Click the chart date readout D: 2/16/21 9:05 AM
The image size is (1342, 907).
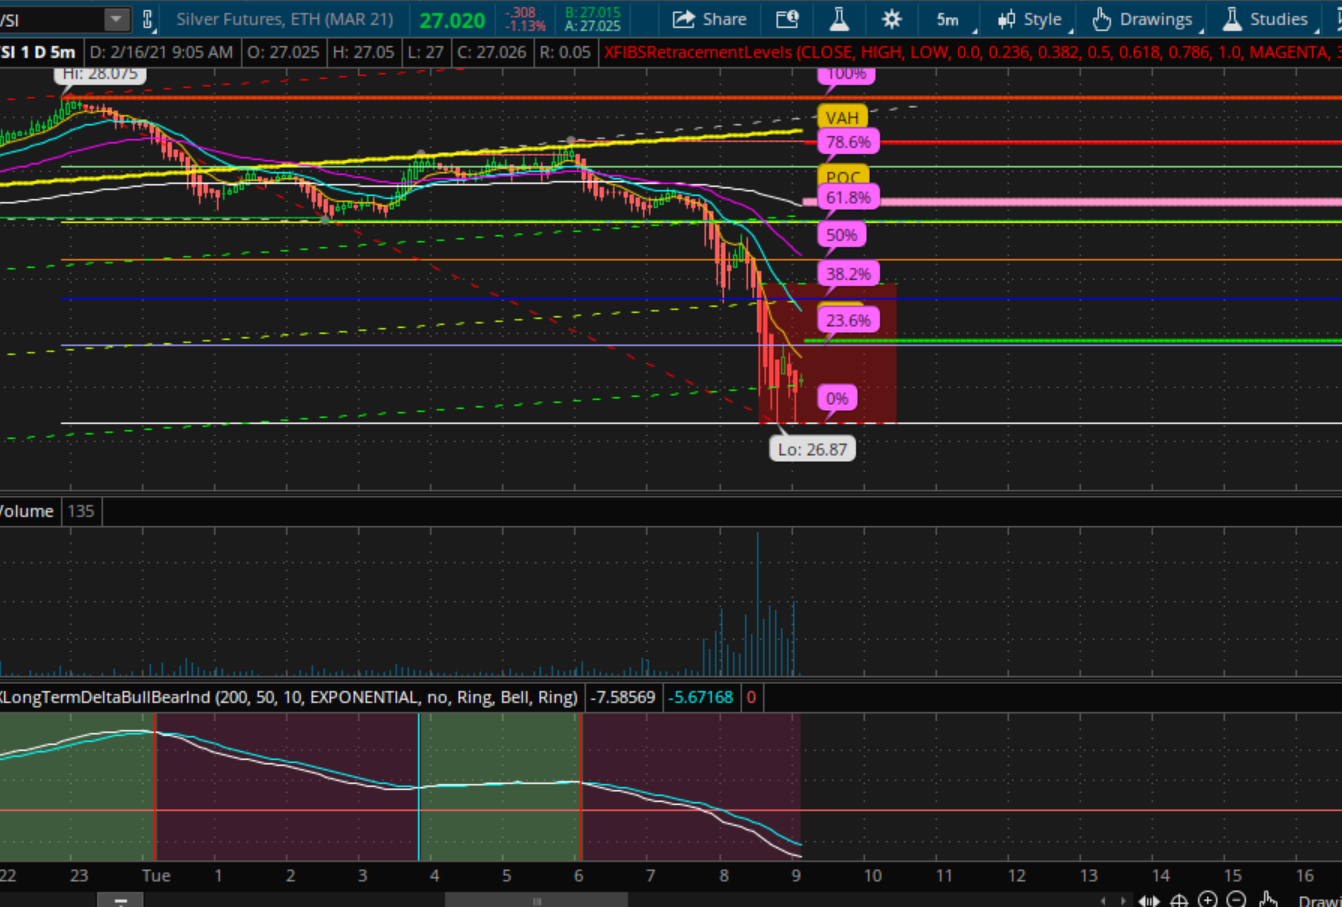pyautogui.click(x=161, y=52)
